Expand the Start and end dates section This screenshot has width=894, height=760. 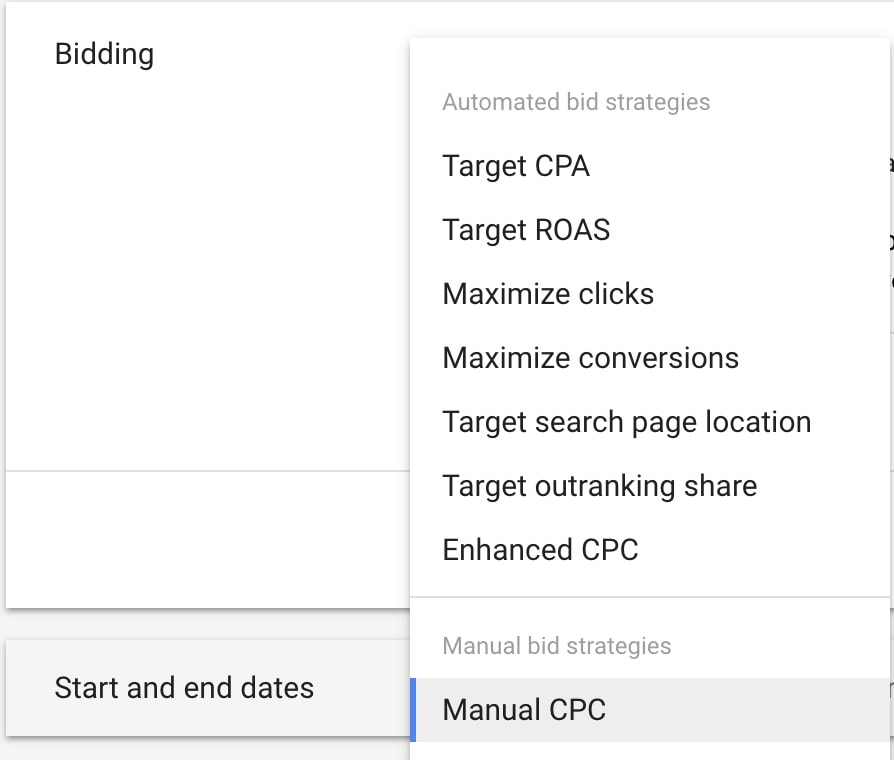(184, 688)
